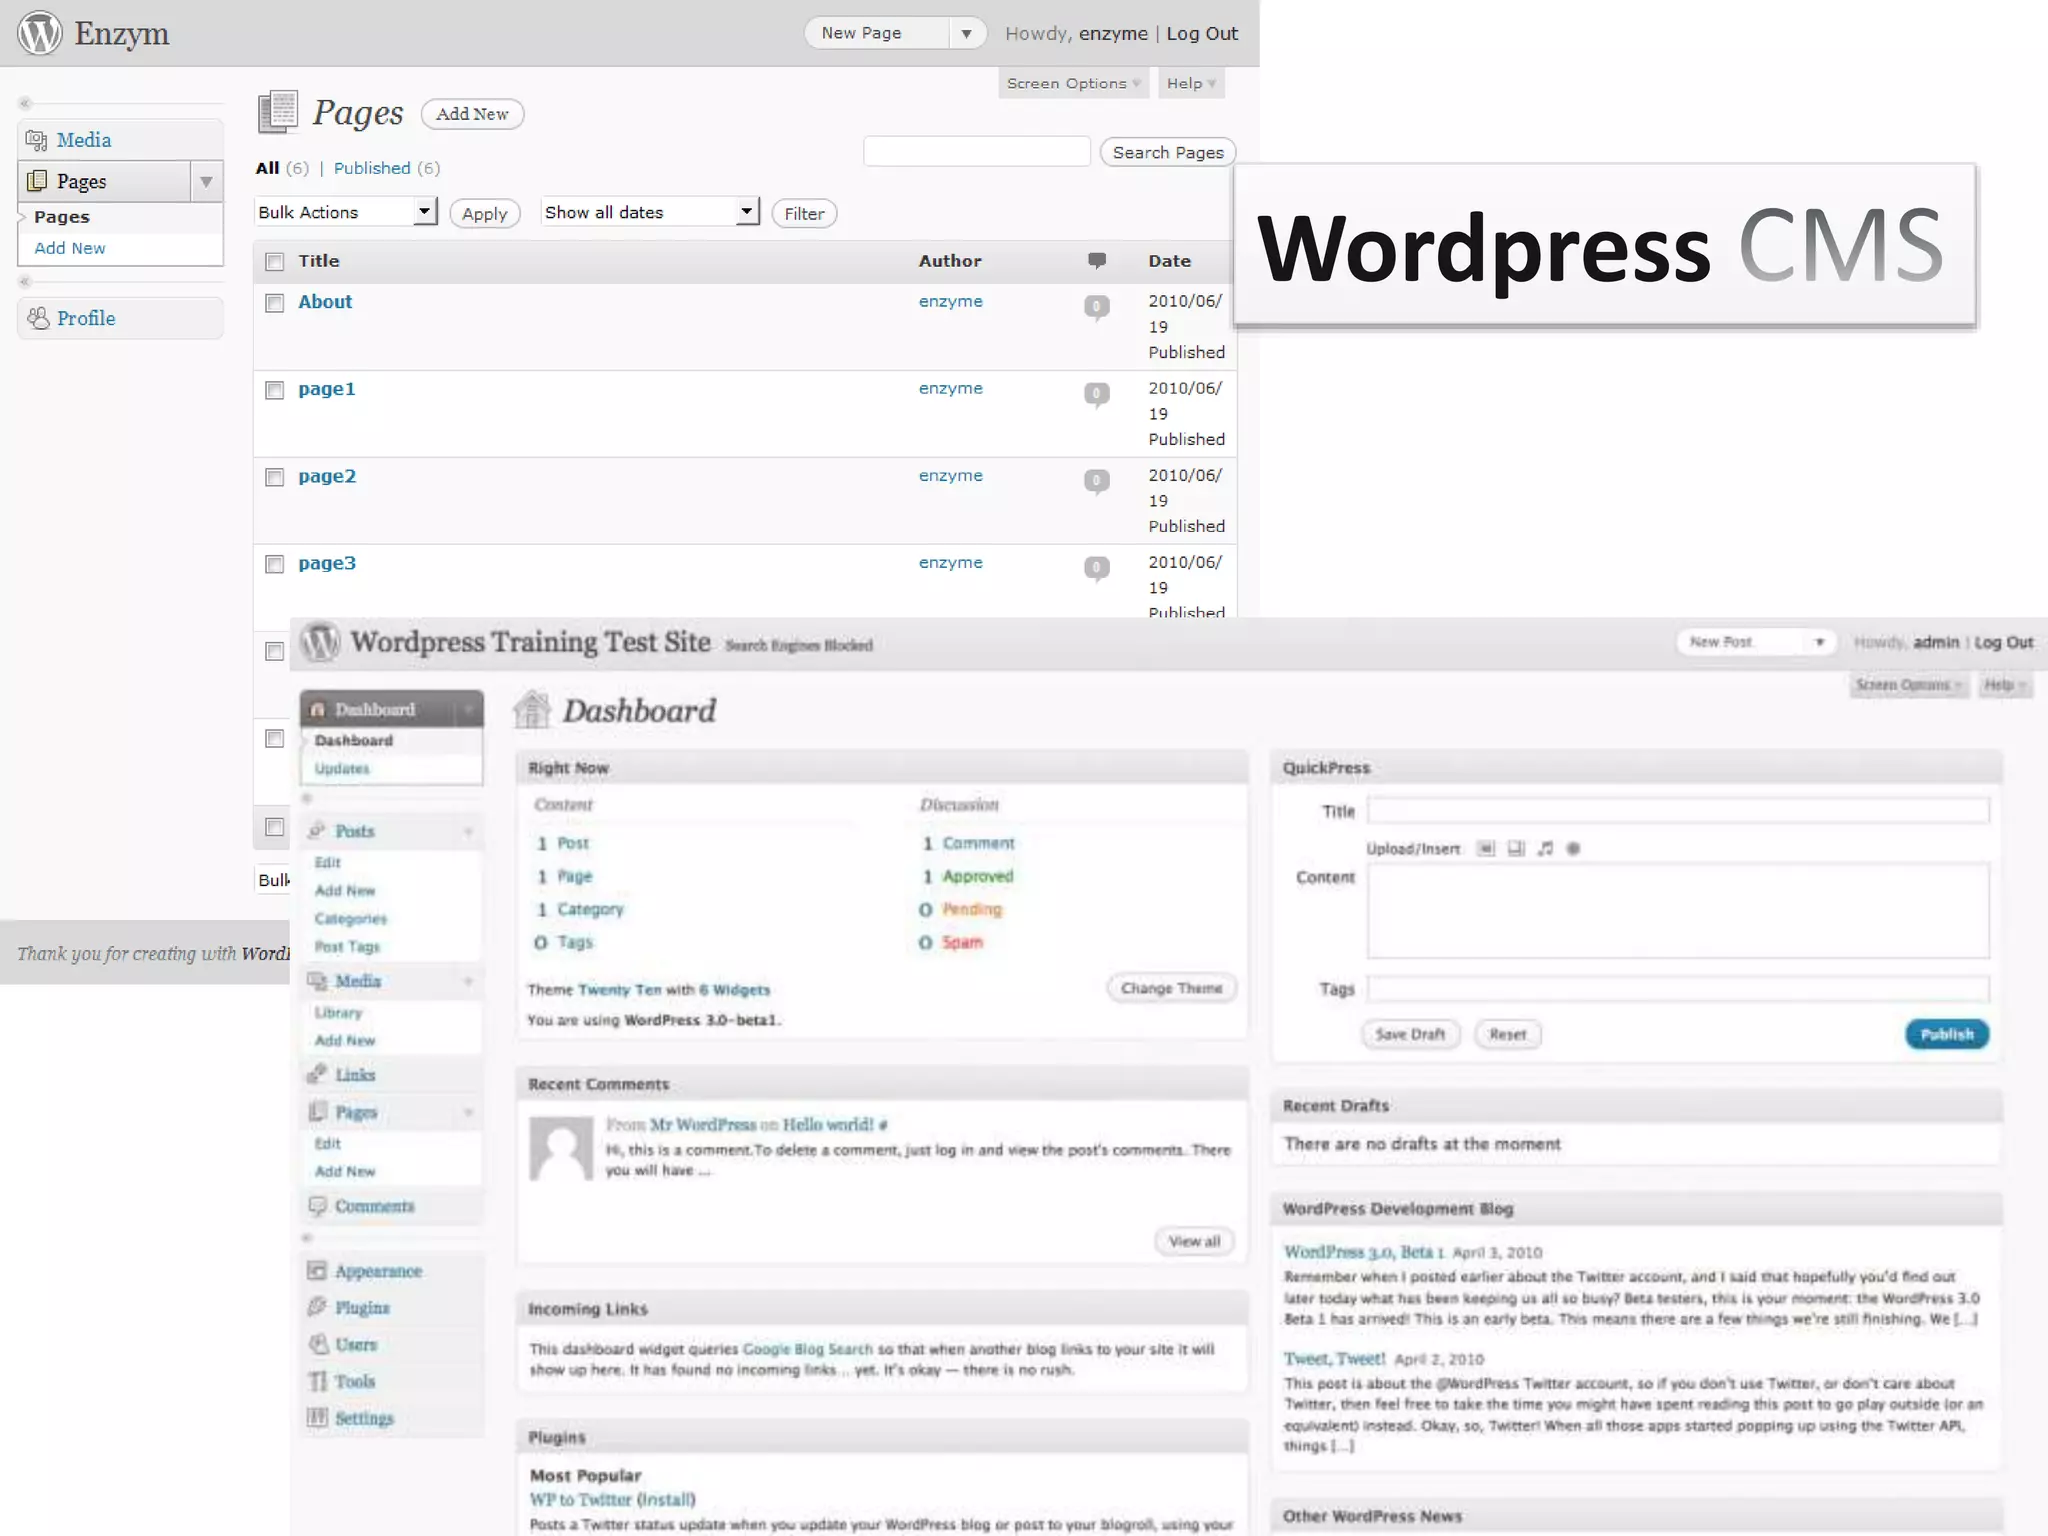Open the New Page dropdown arrow
The width and height of the screenshot is (2048, 1536).
pos(966,33)
